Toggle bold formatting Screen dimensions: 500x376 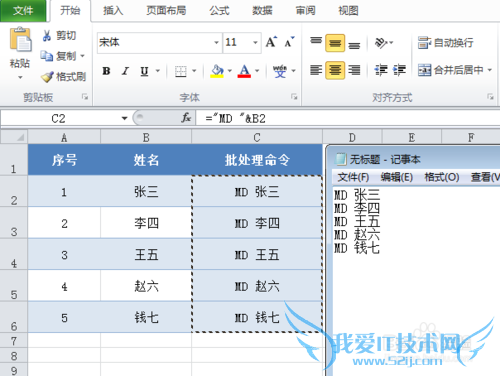[x=106, y=71]
